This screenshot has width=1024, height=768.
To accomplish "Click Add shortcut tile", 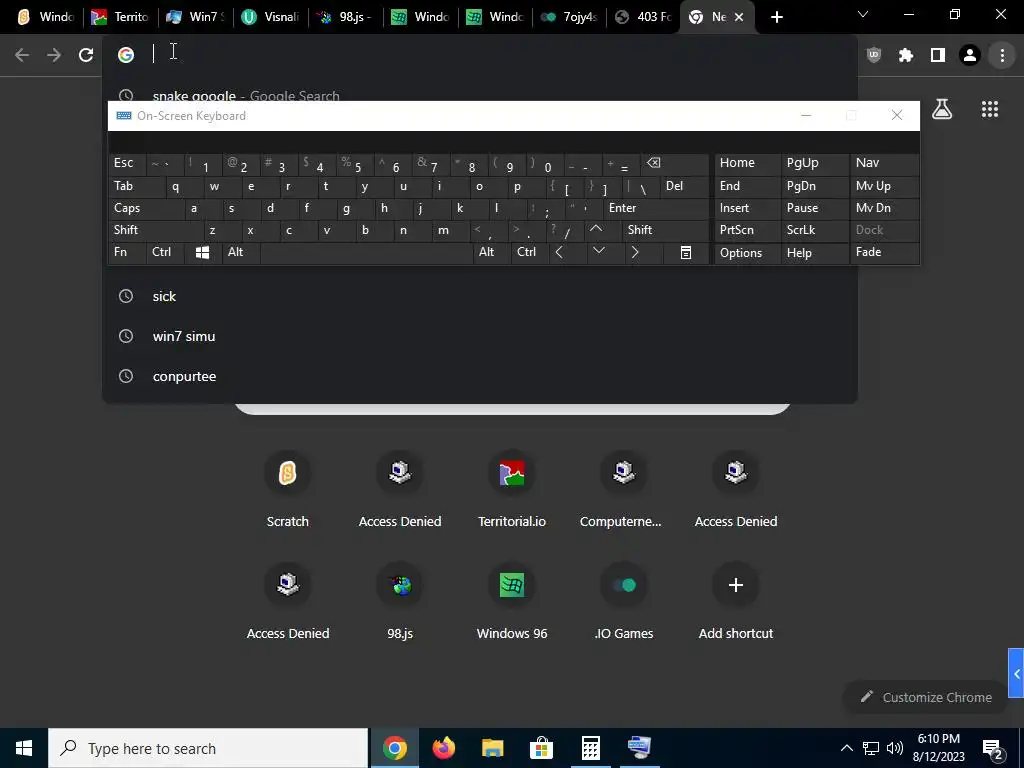I will (736, 601).
